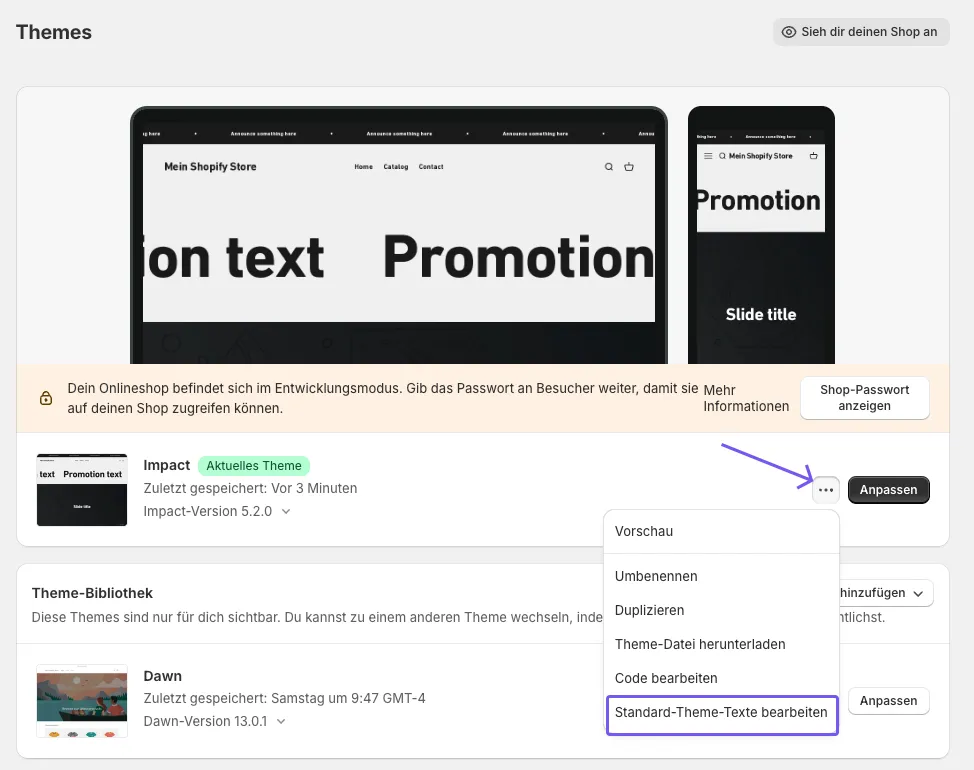Screen dimensions: 974x770
Task: Click the mobile theme preview image
Action: (x=761, y=235)
